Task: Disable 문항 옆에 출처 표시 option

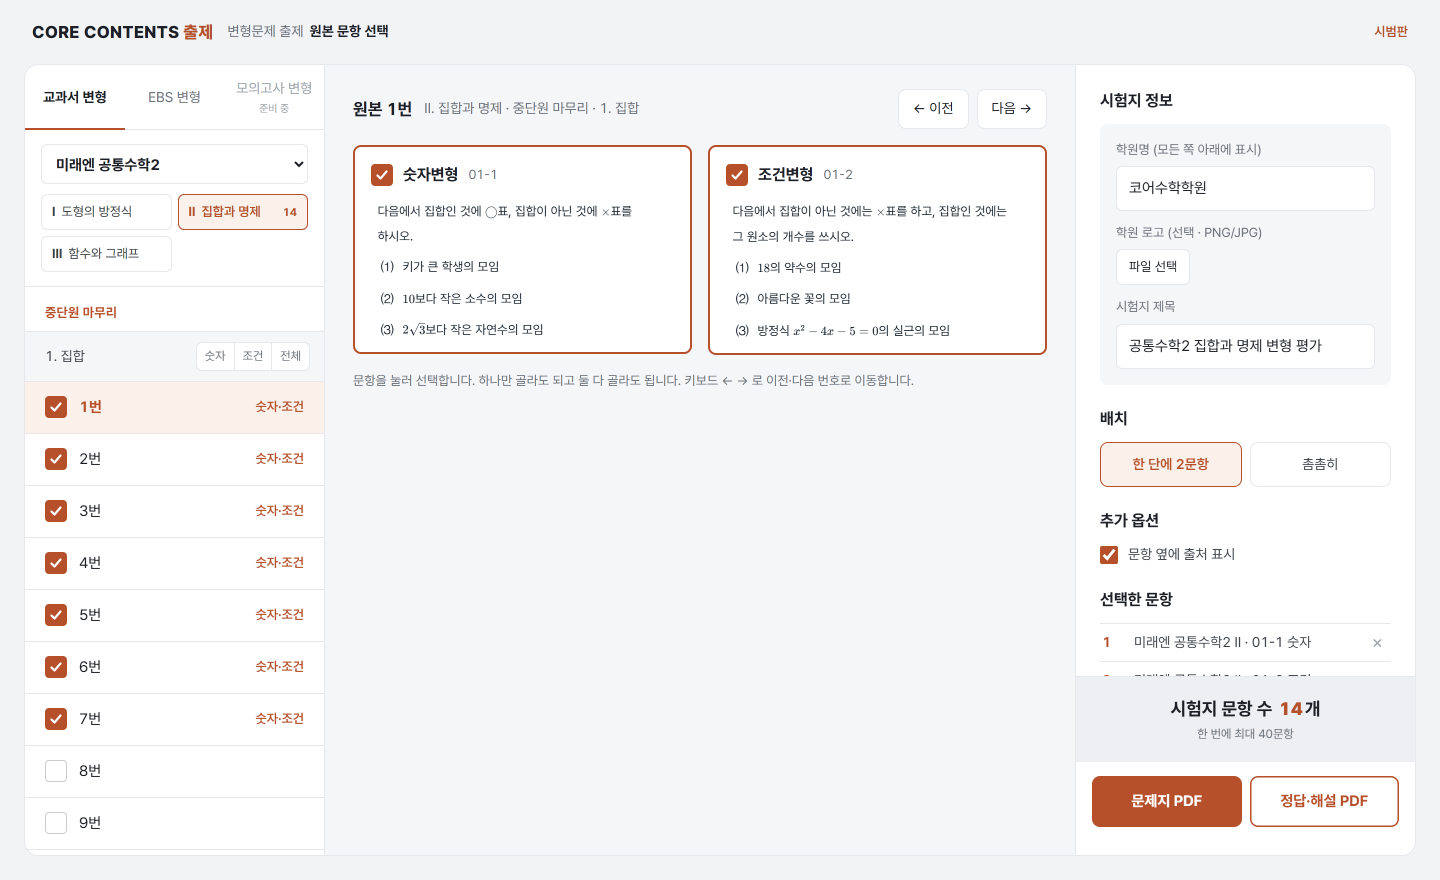Action: pyautogui.click(x=1109, y=554)
